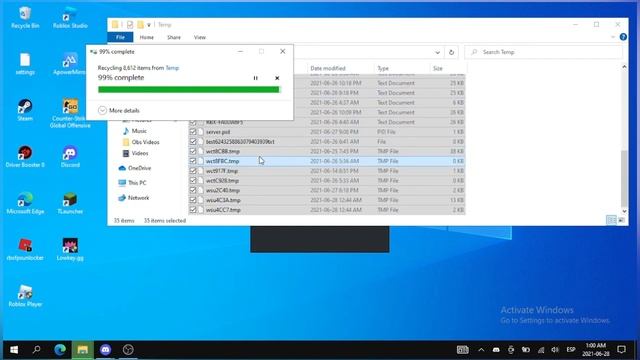Launch ApowerMirror desktop shortcut
640x360 pixels.
pos(69,64)
